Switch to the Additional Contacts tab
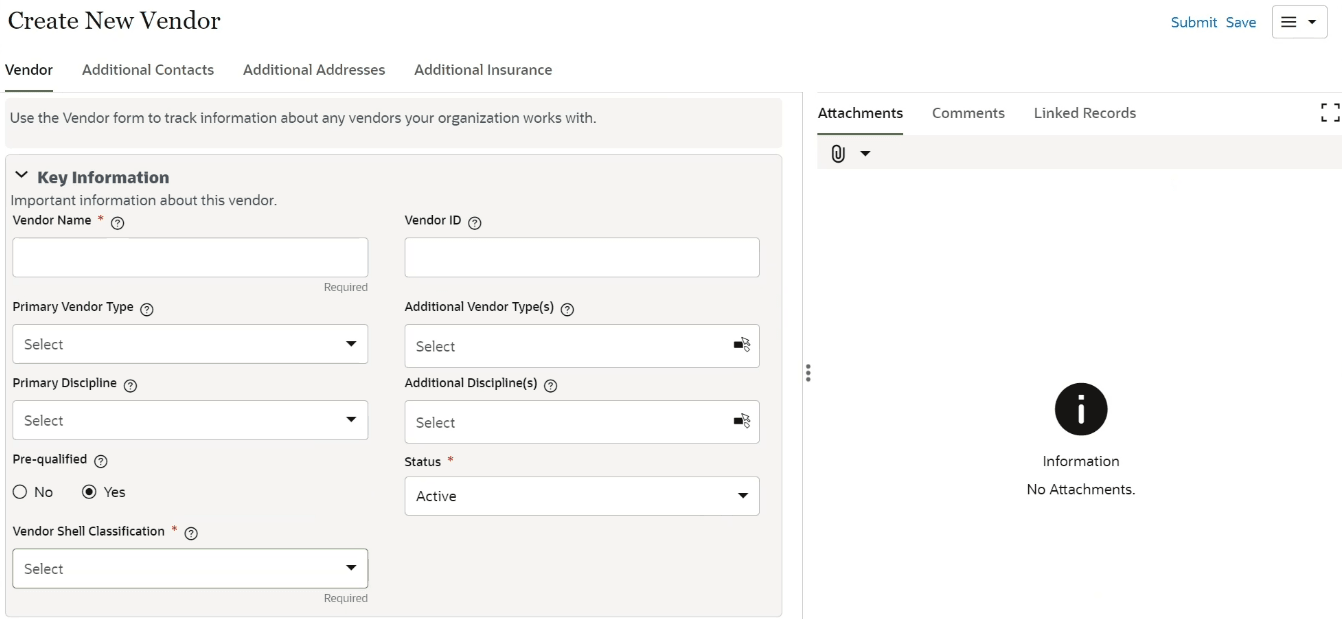This screenshot has height=619, width=1342. click(x=148, y=70)
